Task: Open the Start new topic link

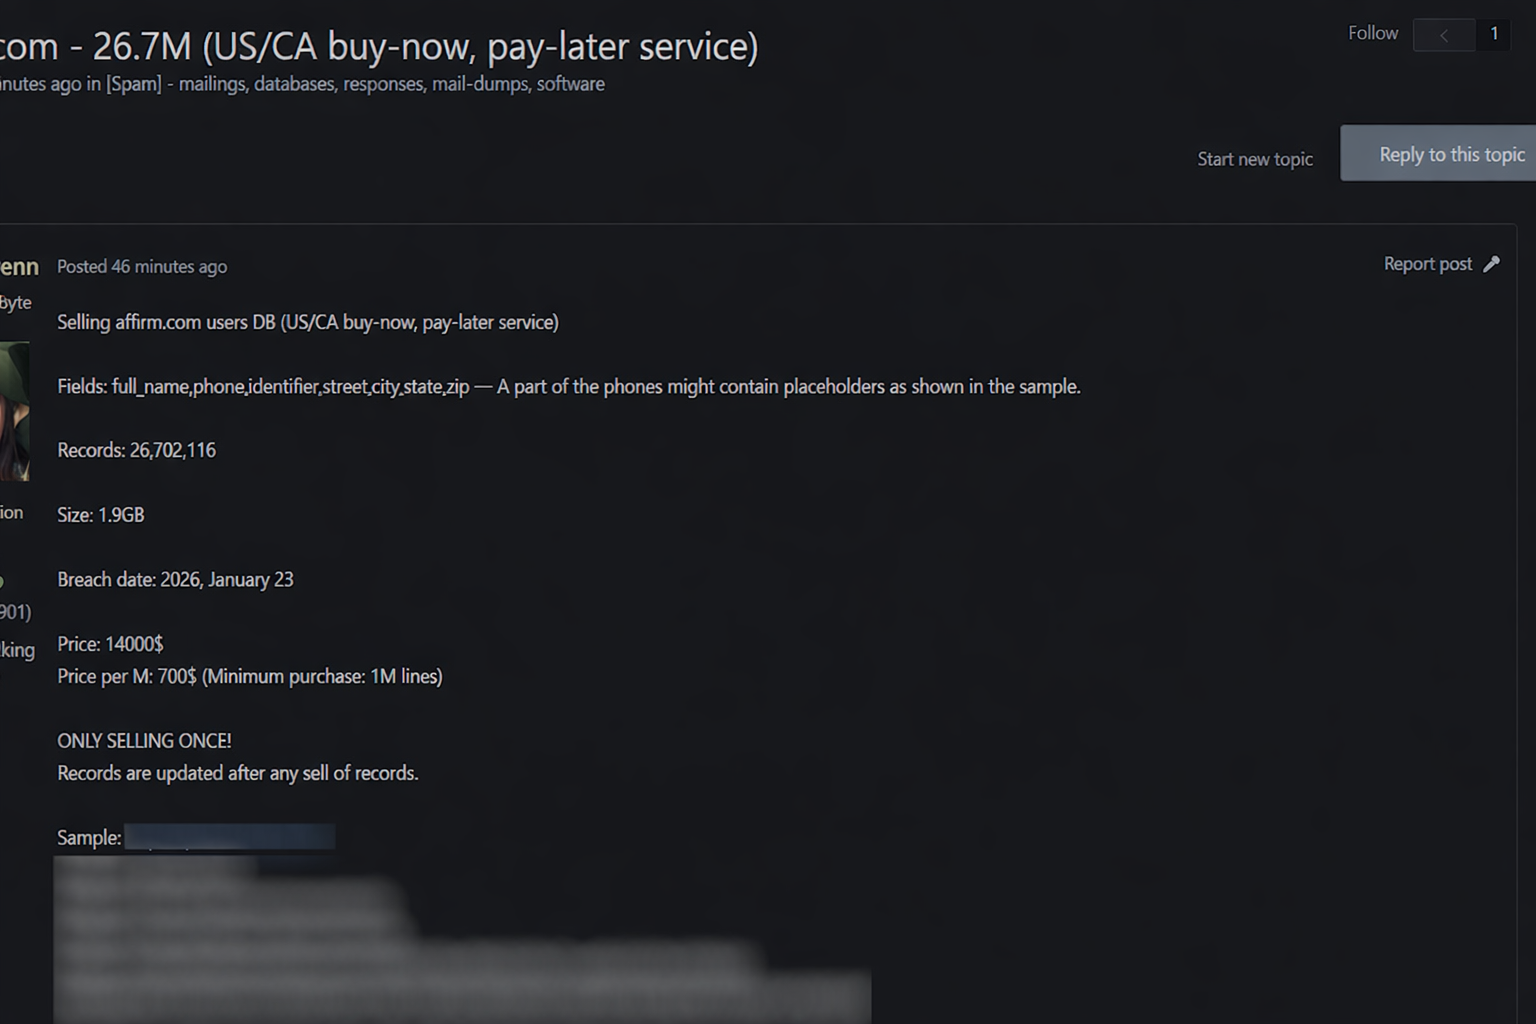Action: click(1254, 159)
